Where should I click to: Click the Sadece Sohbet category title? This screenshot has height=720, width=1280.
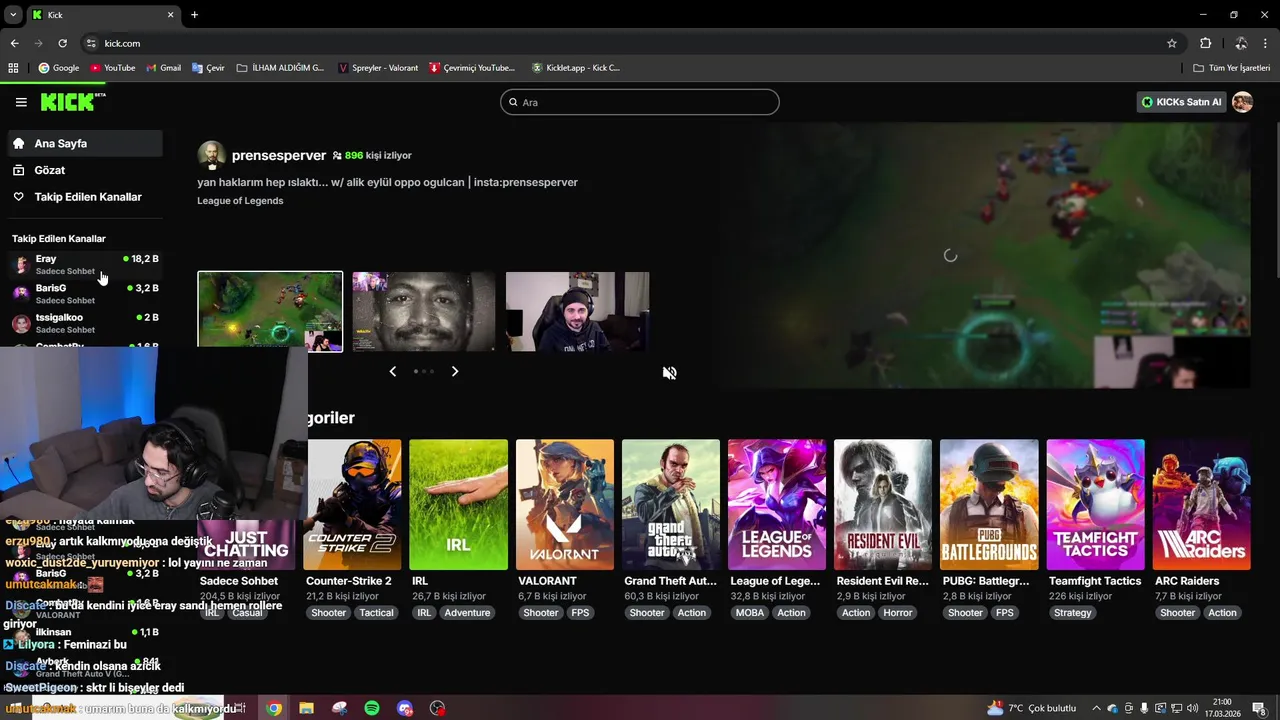[239, 581]
